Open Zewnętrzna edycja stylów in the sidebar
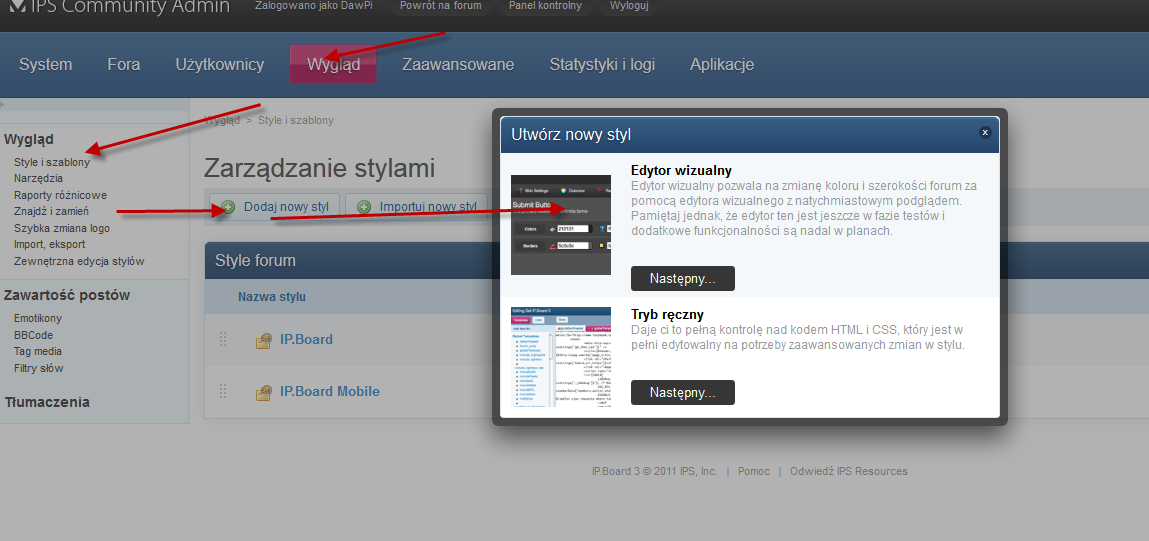Viewport: 1149px width, 541px height. coord(79,261)
